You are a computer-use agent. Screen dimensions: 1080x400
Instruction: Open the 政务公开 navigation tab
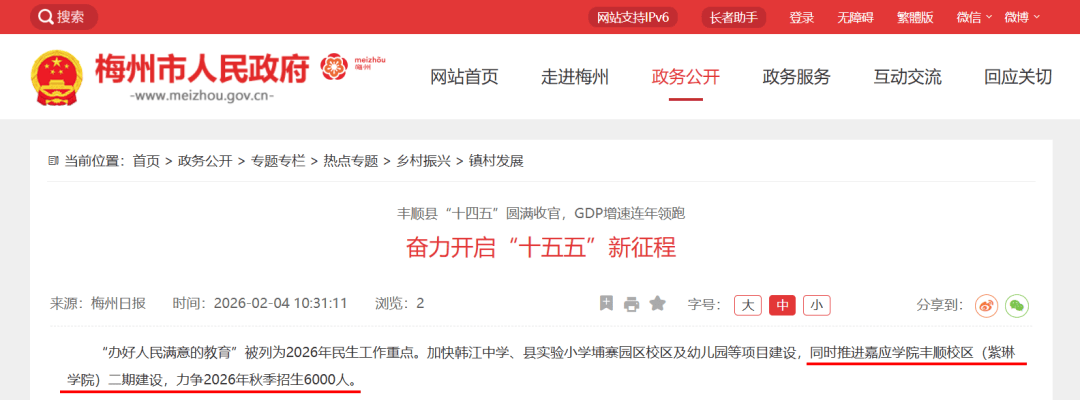pyautogui.click(x=685, y=77)
